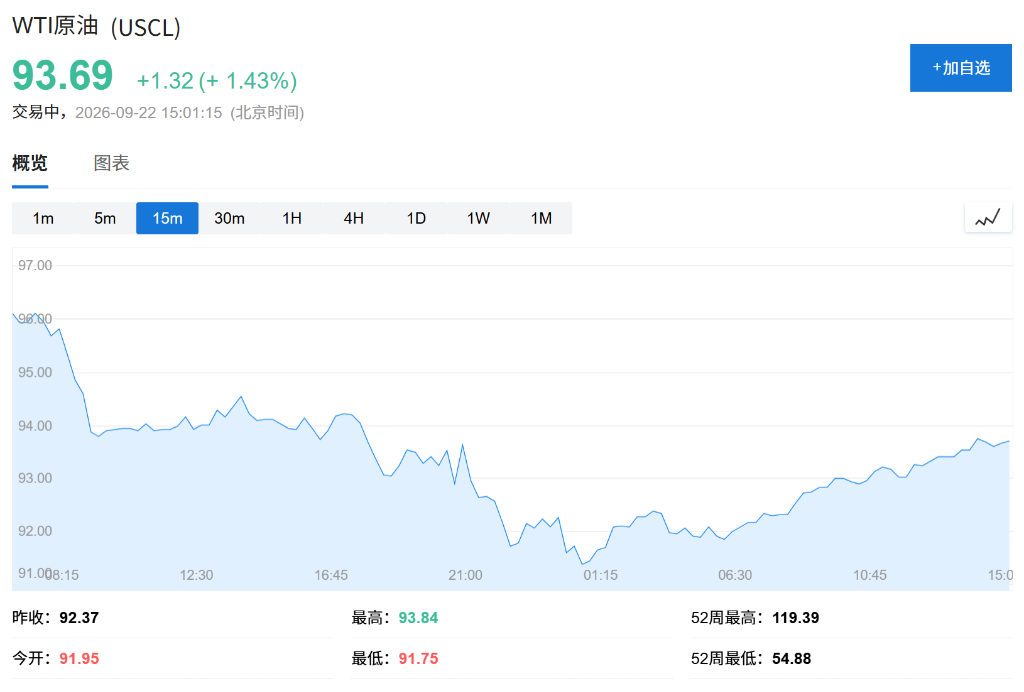
Task: Choose the 4H timeframe
Action: (x=354, y=218)
